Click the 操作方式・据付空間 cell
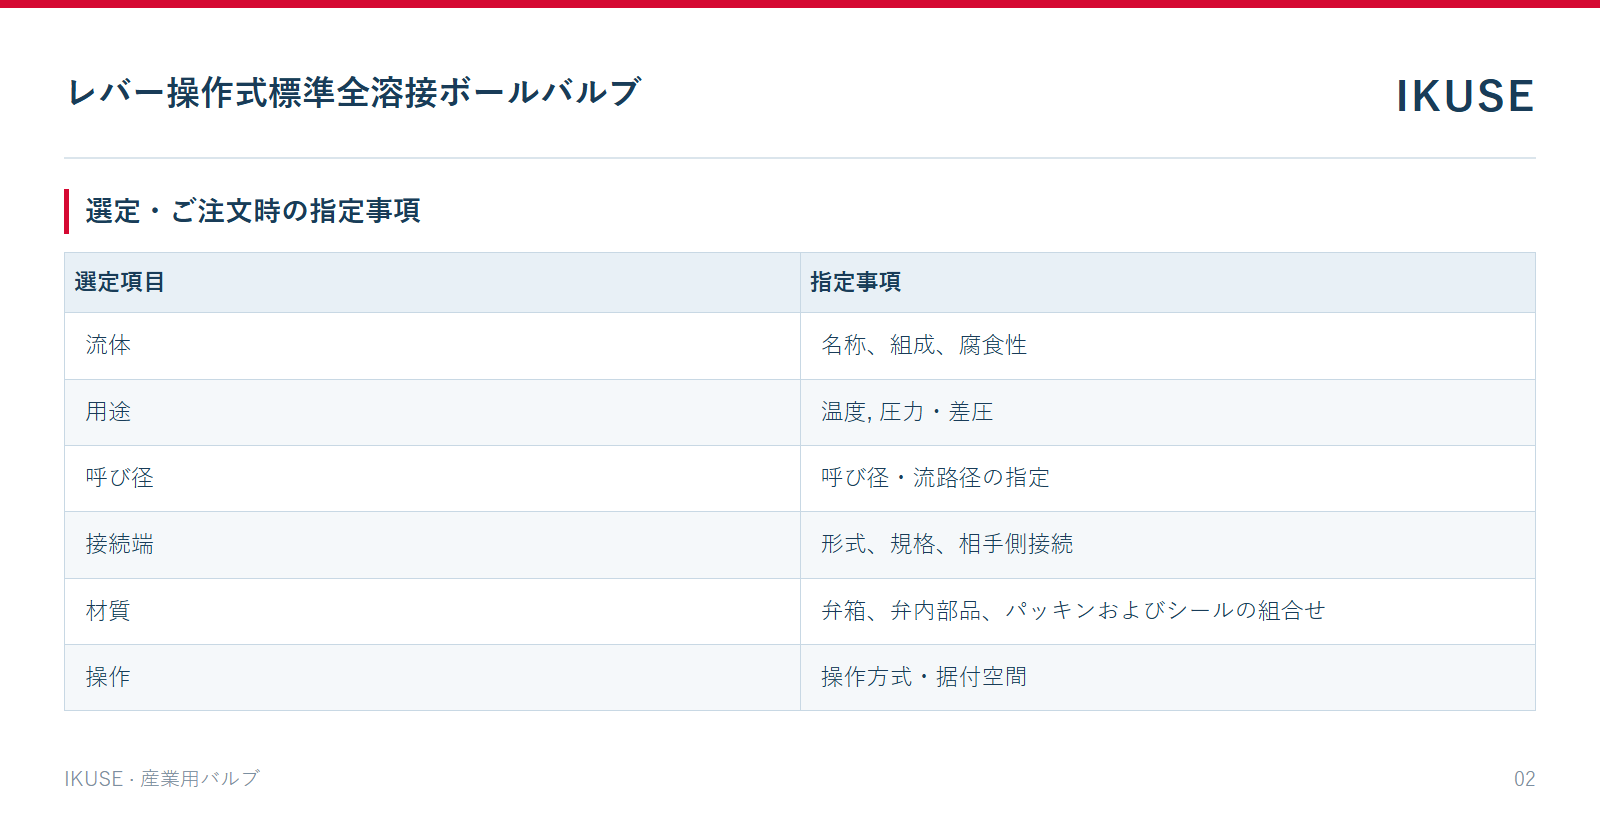Viewport: 1600px width, 822px height. point(1168,677)
